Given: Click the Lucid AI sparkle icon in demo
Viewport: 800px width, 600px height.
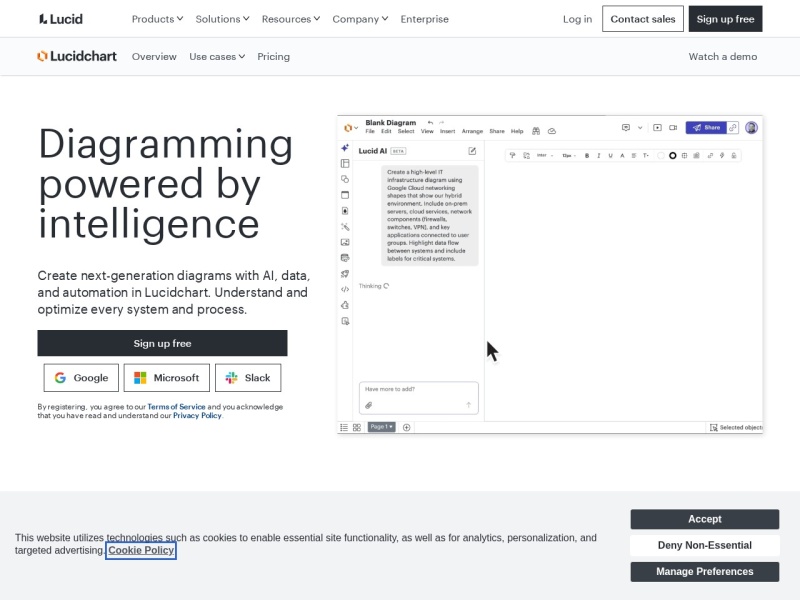Looking at the screenshot, I should tap(345, 148).
